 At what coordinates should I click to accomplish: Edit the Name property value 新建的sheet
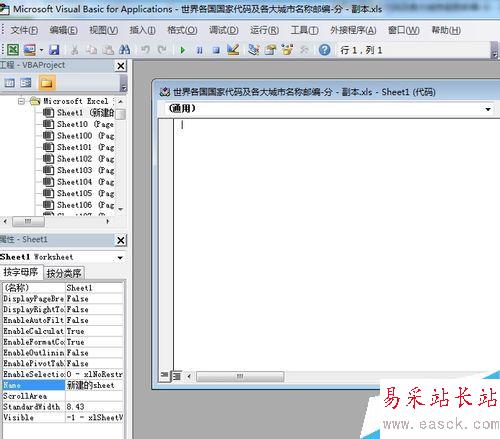(94, 385)
